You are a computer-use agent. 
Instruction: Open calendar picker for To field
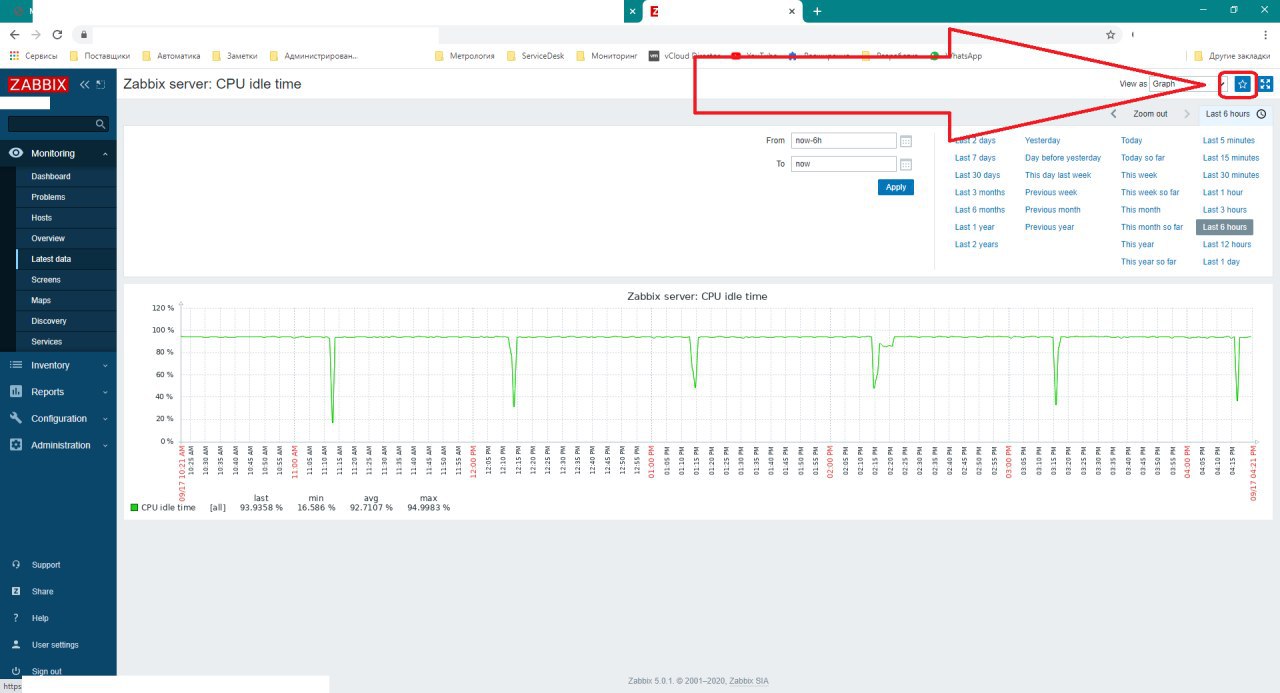click(906, 164)
